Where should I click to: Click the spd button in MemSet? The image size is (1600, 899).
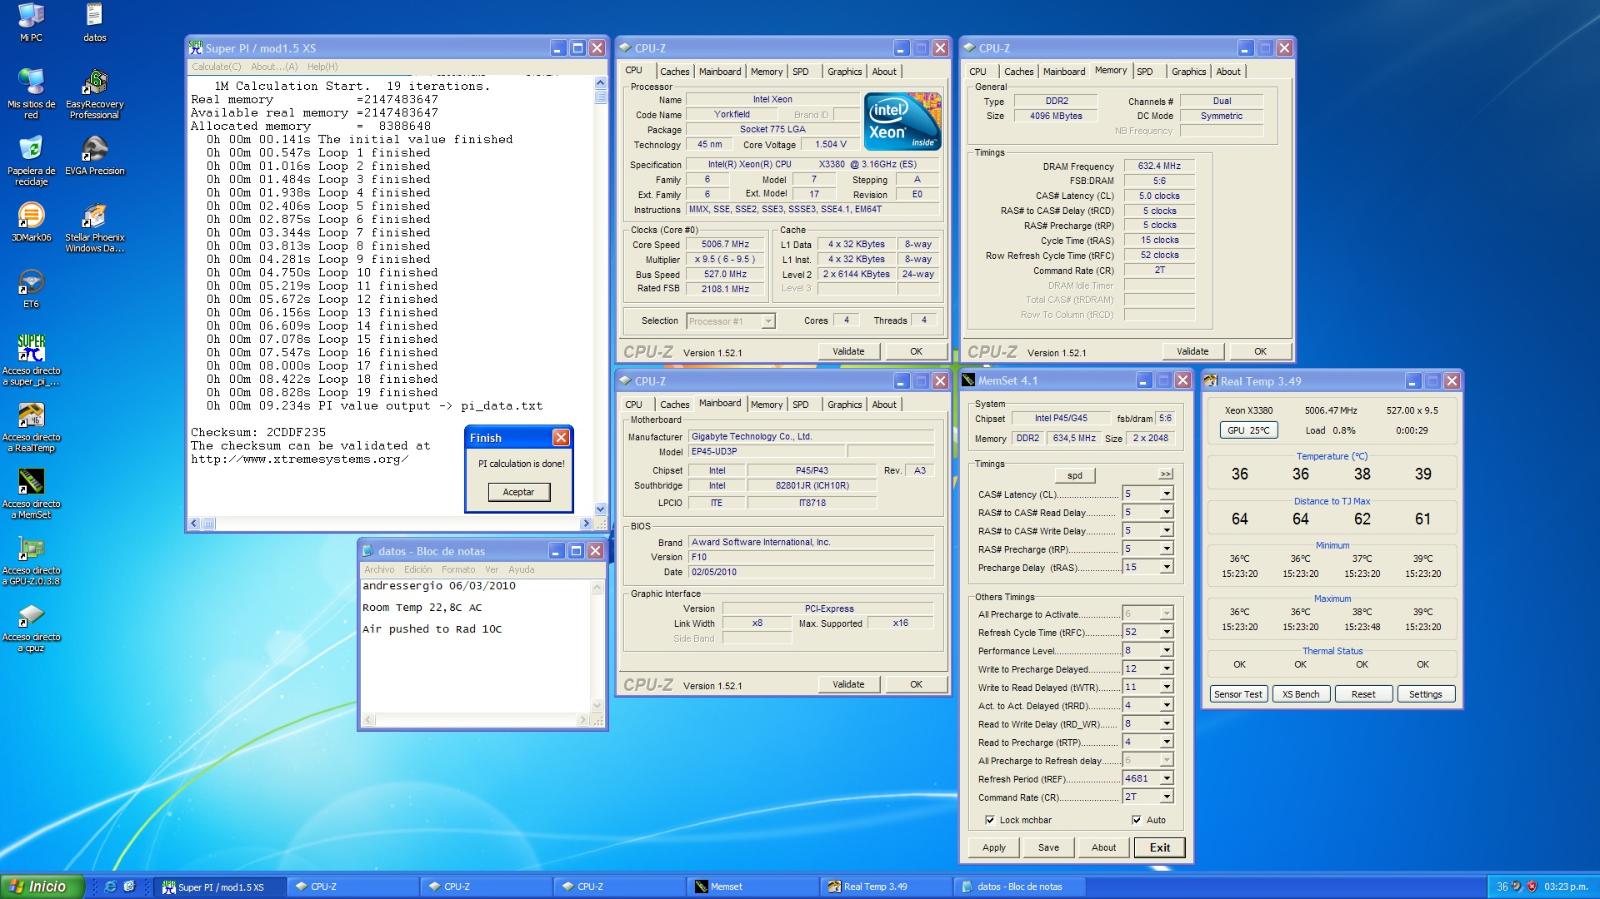click(1075, 475)
